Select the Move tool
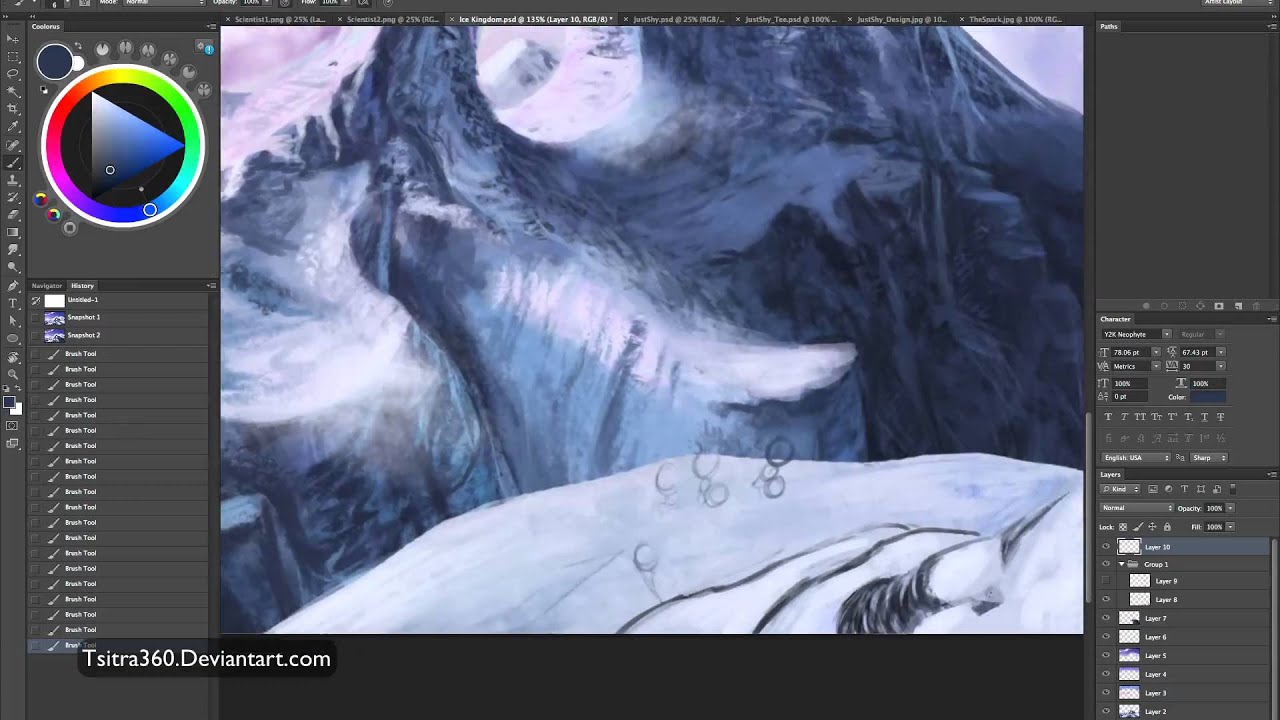The height and width of the screenshot is (720, 1280). pyautogui.click(x=13, y=39)
